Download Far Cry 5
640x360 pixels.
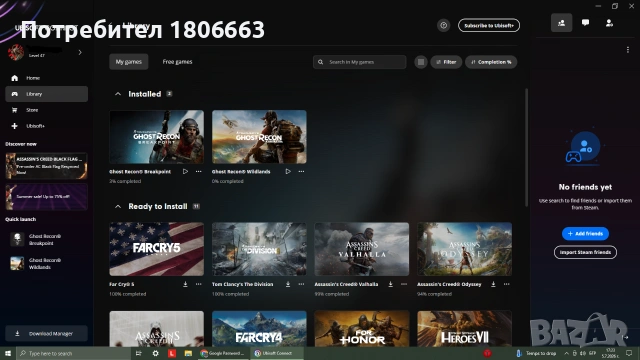tap(185, 284)
